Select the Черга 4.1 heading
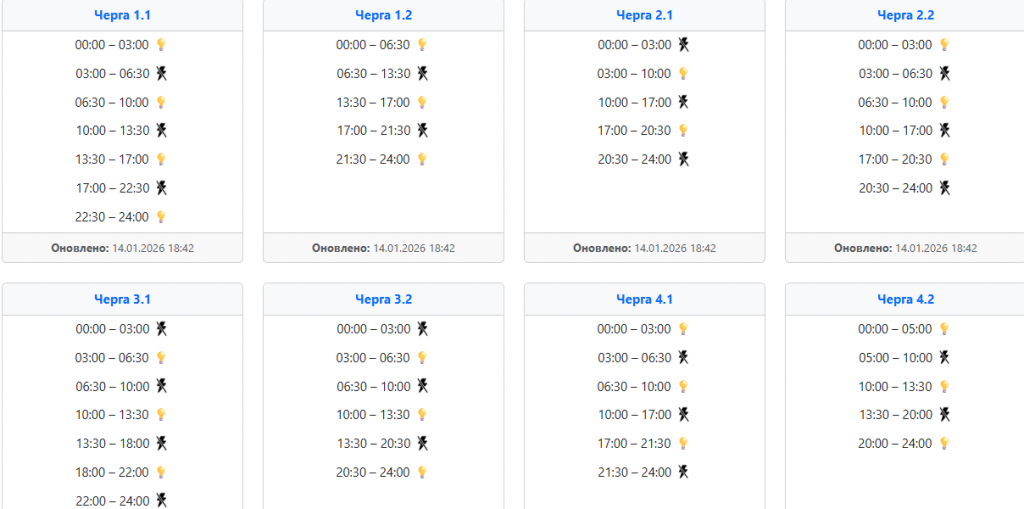The image size is (1024, 509). coord(644,299)
